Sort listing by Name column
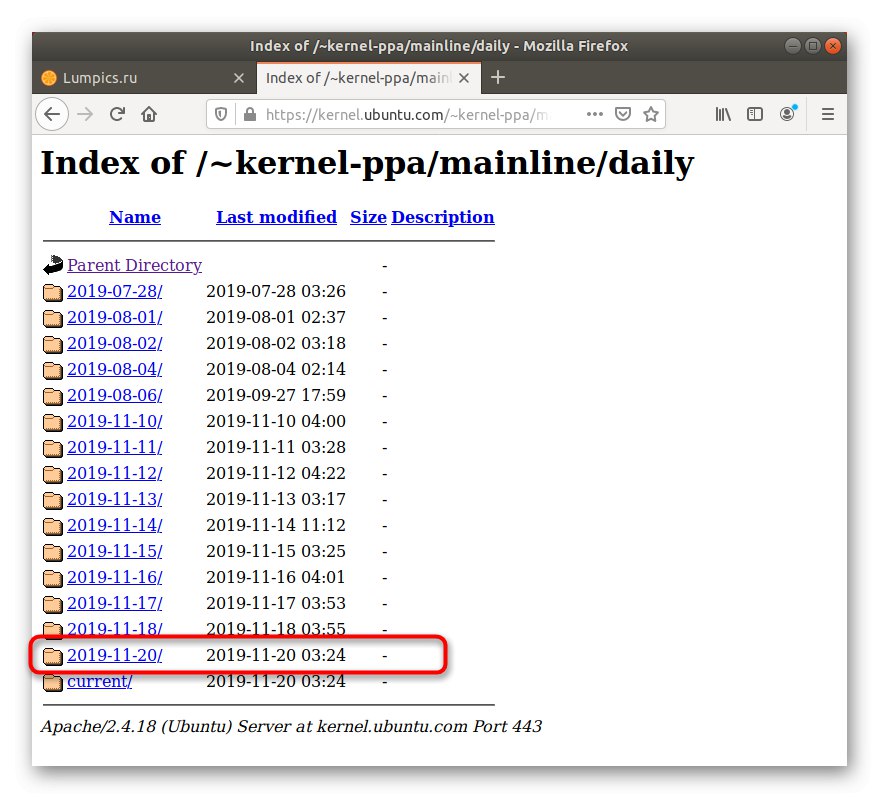 tap(135, 217)
